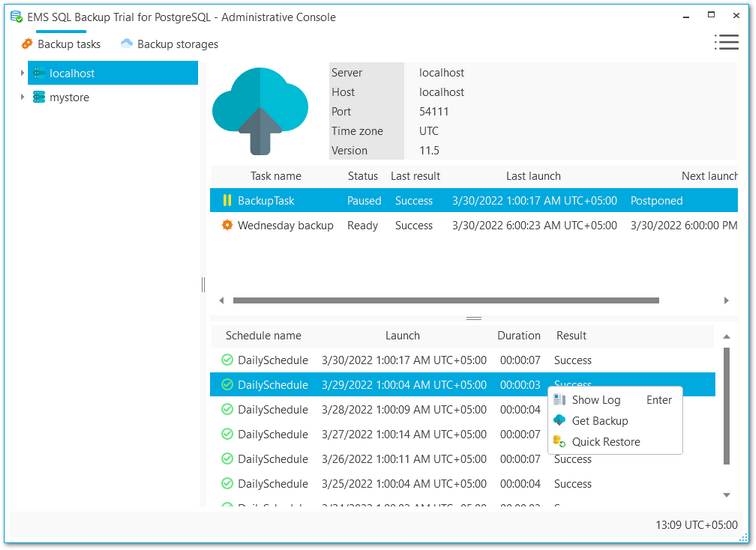Click the Quick Restore menu icon
This screenshot has width=756, height=550.
559,442
